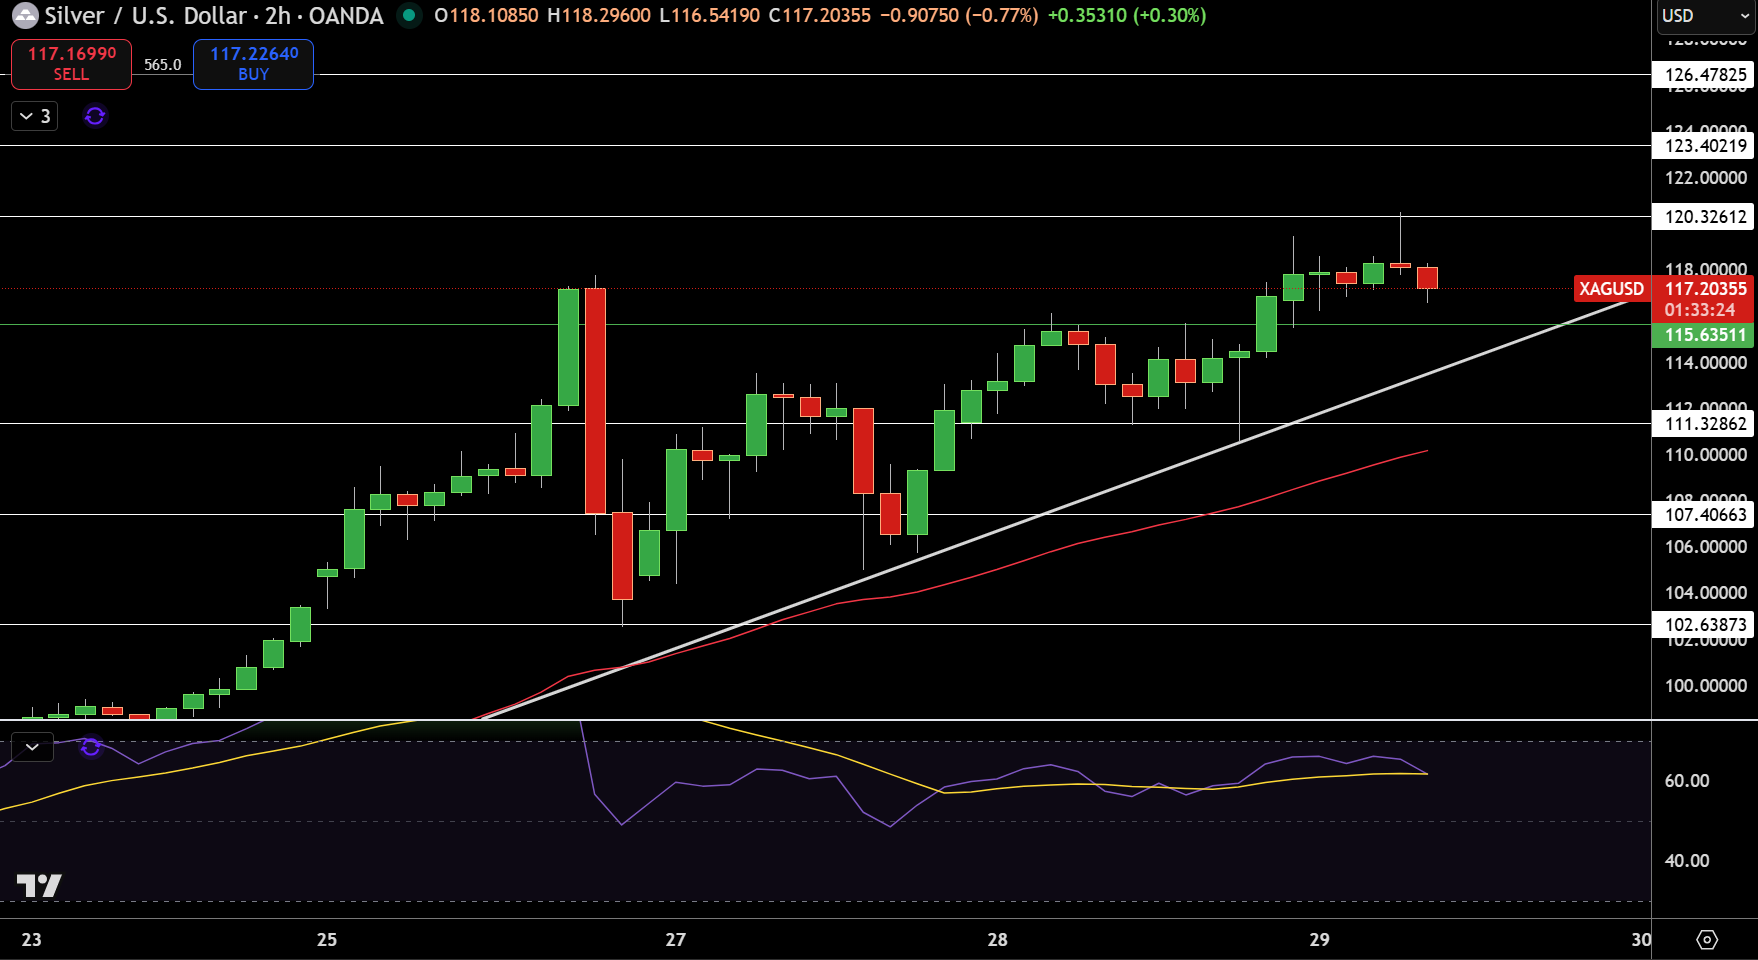Click the countdown timer 01:33:24
Screen dimensions: 1758x960
(x=1700, y=310)
